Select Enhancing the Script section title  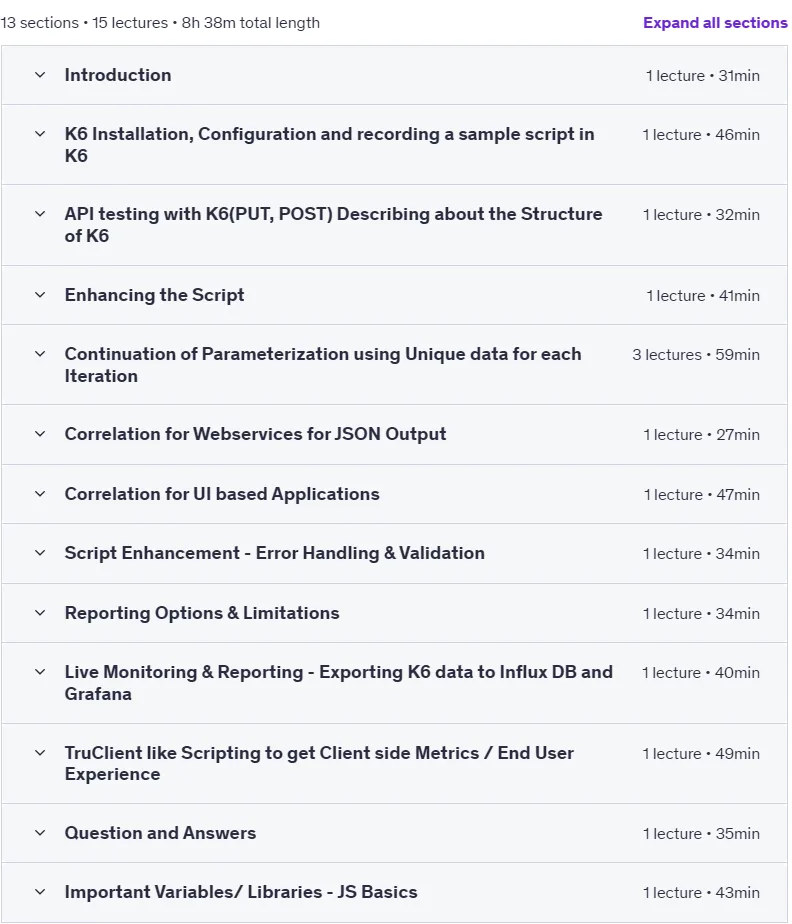(x=154, y=295)
